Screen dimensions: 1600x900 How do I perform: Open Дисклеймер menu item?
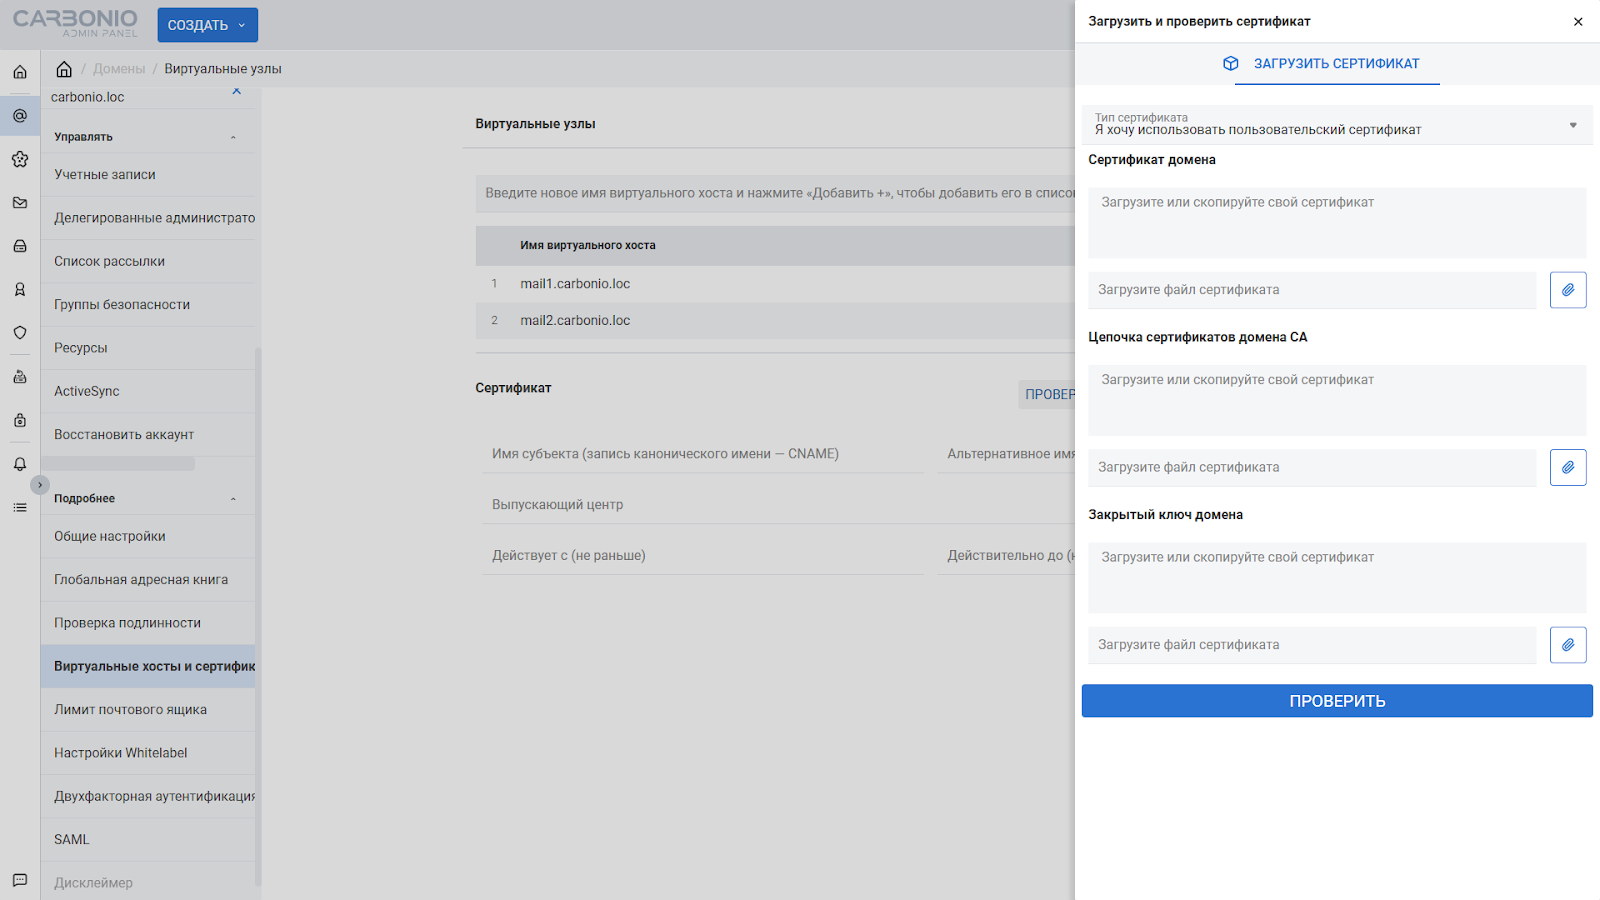148,883
